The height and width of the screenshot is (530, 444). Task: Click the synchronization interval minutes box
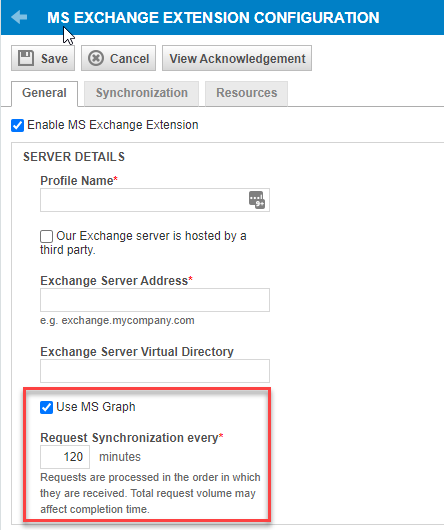coord(65,457)
